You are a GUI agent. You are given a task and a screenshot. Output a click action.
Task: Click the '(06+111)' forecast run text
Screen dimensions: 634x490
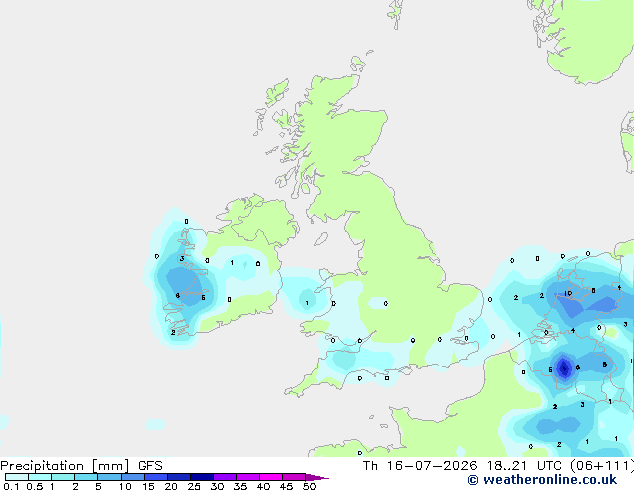pos(602,466)
